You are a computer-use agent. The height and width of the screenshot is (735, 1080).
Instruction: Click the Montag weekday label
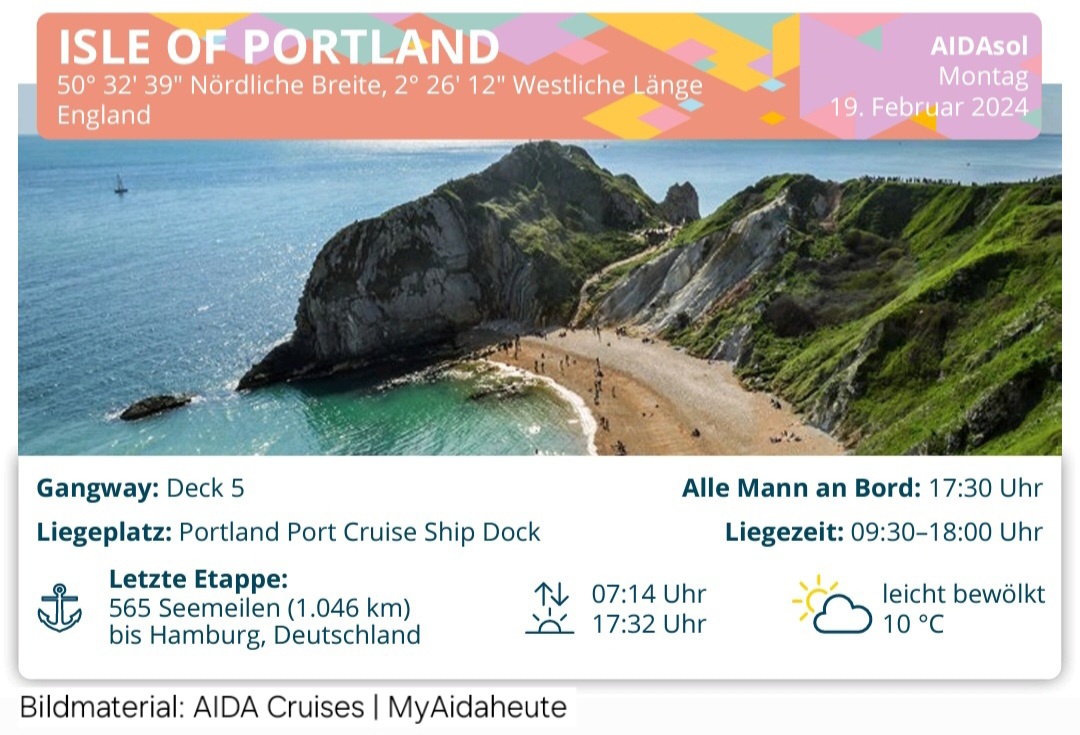pos(984,76)
